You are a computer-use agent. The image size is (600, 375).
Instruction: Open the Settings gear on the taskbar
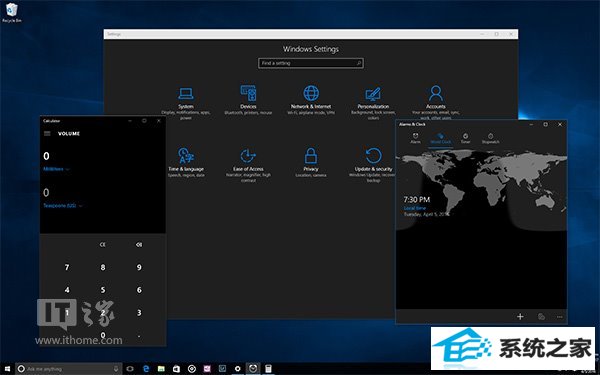point(238,369)
